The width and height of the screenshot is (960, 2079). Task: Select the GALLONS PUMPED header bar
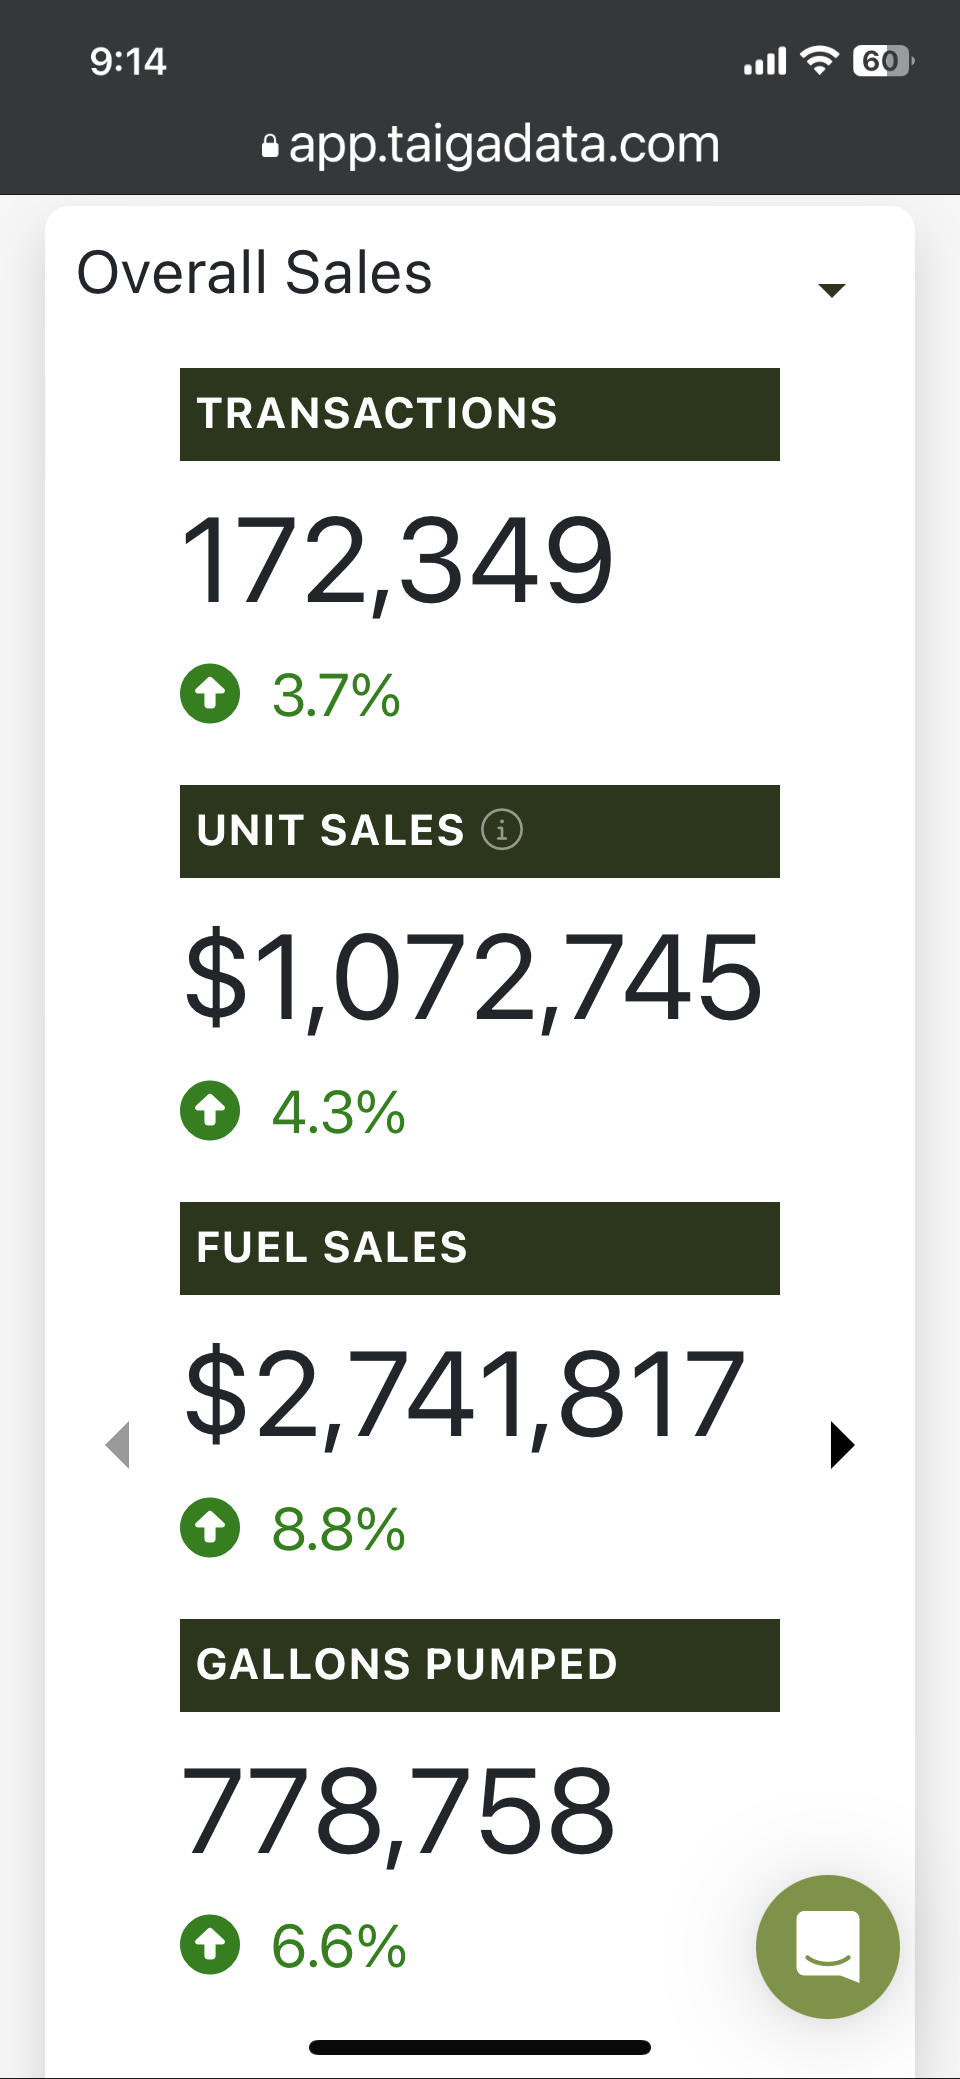click(x=479, y=1665)
